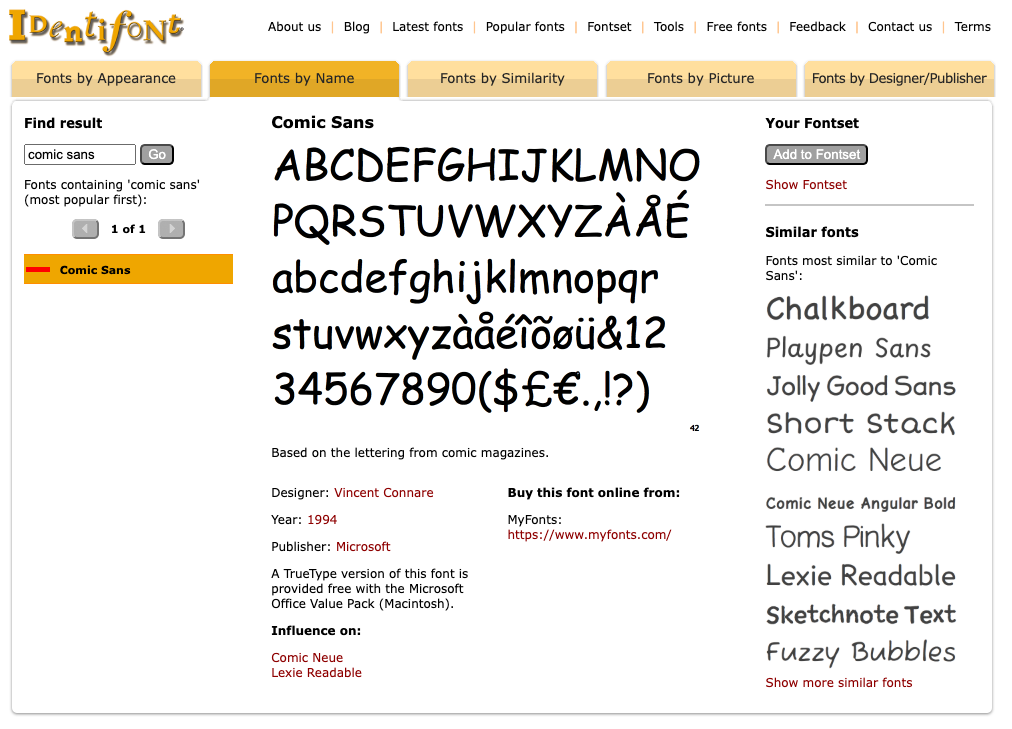View the Sketchnote Text similar font

(861, 615)
